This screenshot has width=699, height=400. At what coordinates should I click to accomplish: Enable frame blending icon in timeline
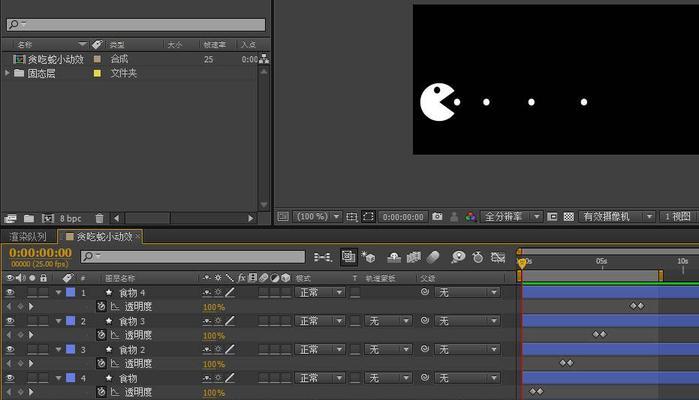[x=414, y=257]
